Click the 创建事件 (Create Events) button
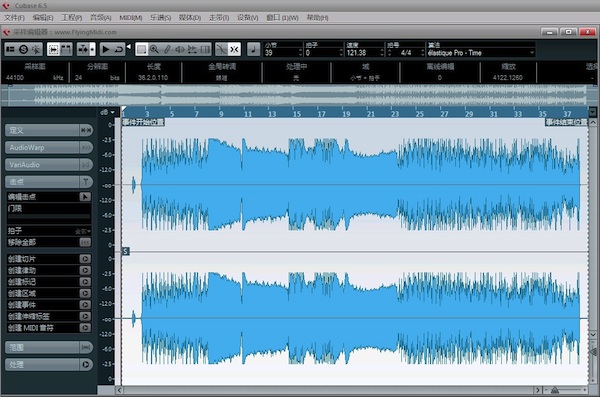Image resolution: width=600 pixels, height=397 pixels. point(85,305)
